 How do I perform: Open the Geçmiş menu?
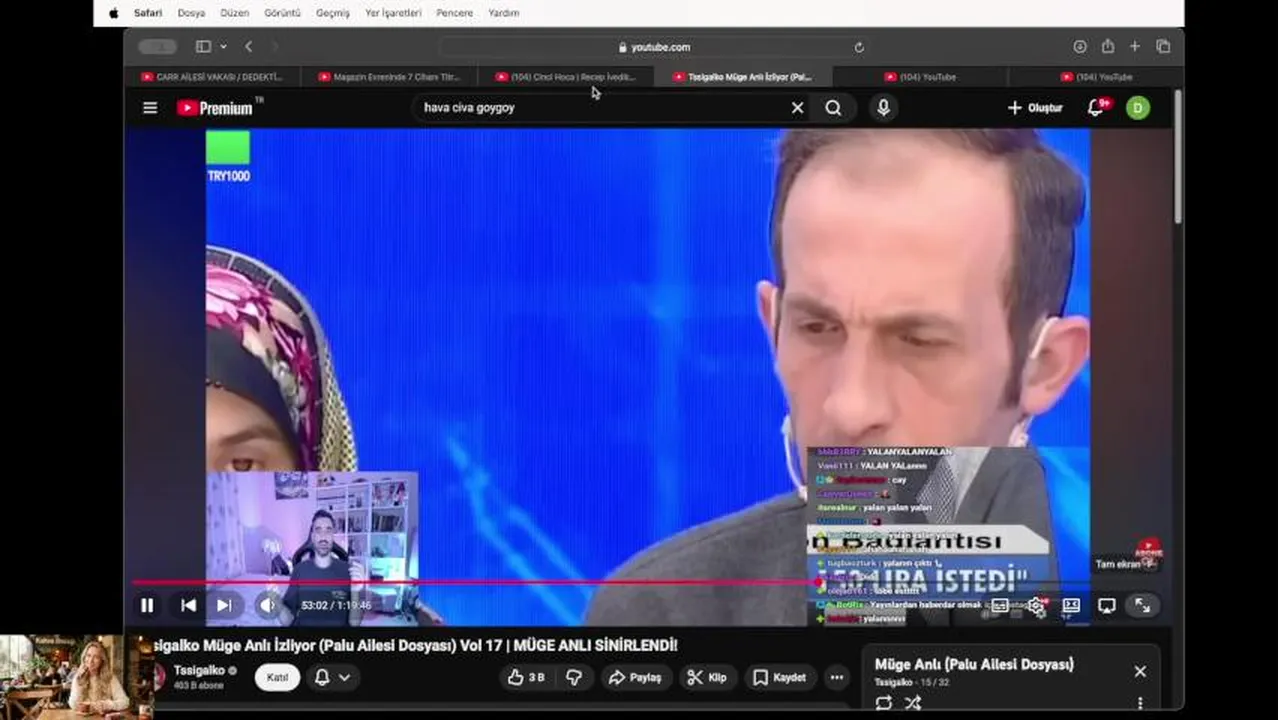333,13
